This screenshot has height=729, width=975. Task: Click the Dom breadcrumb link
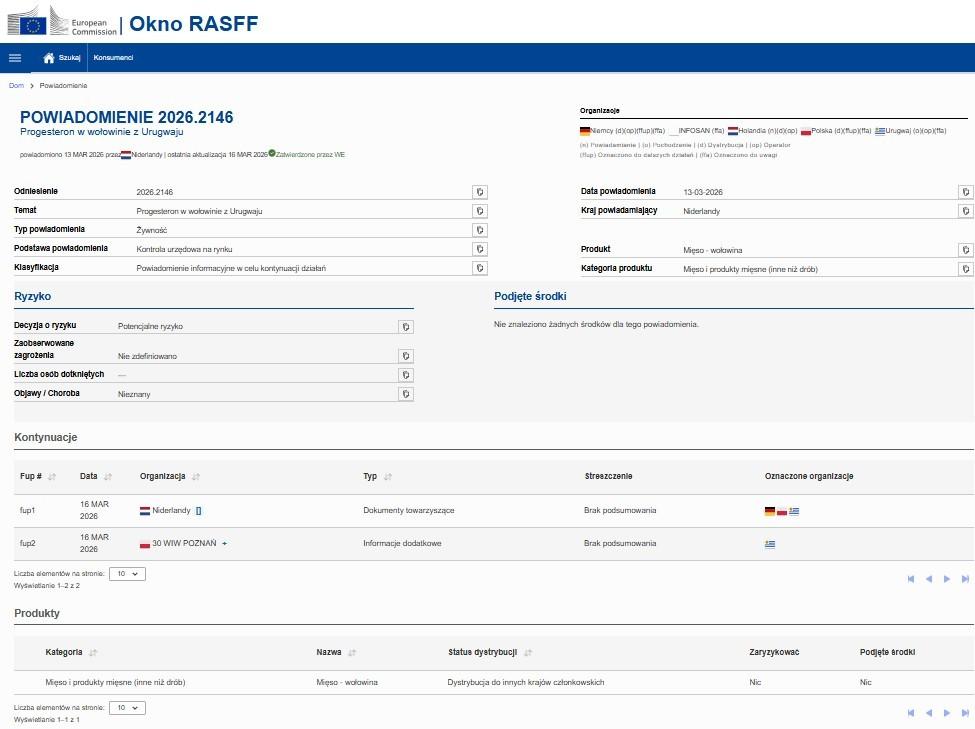point(16,86)
